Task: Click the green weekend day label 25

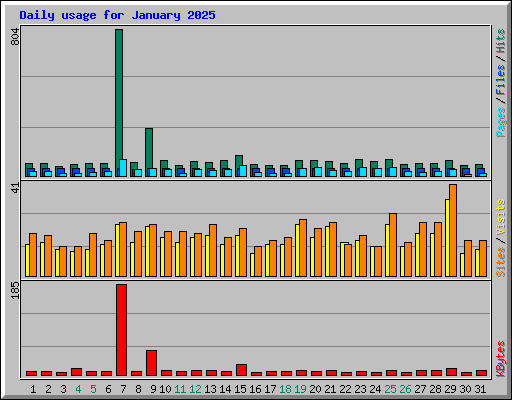Action: 390,389
